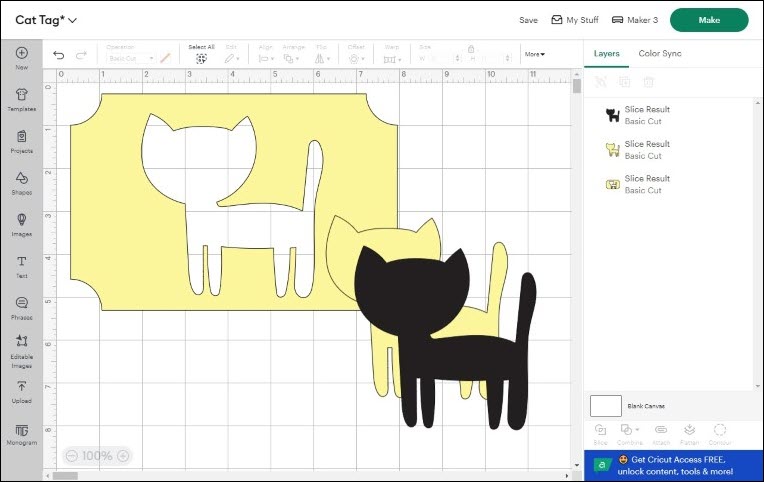Select the Text tool
764x482 pixels.
(x=22, y=265)
